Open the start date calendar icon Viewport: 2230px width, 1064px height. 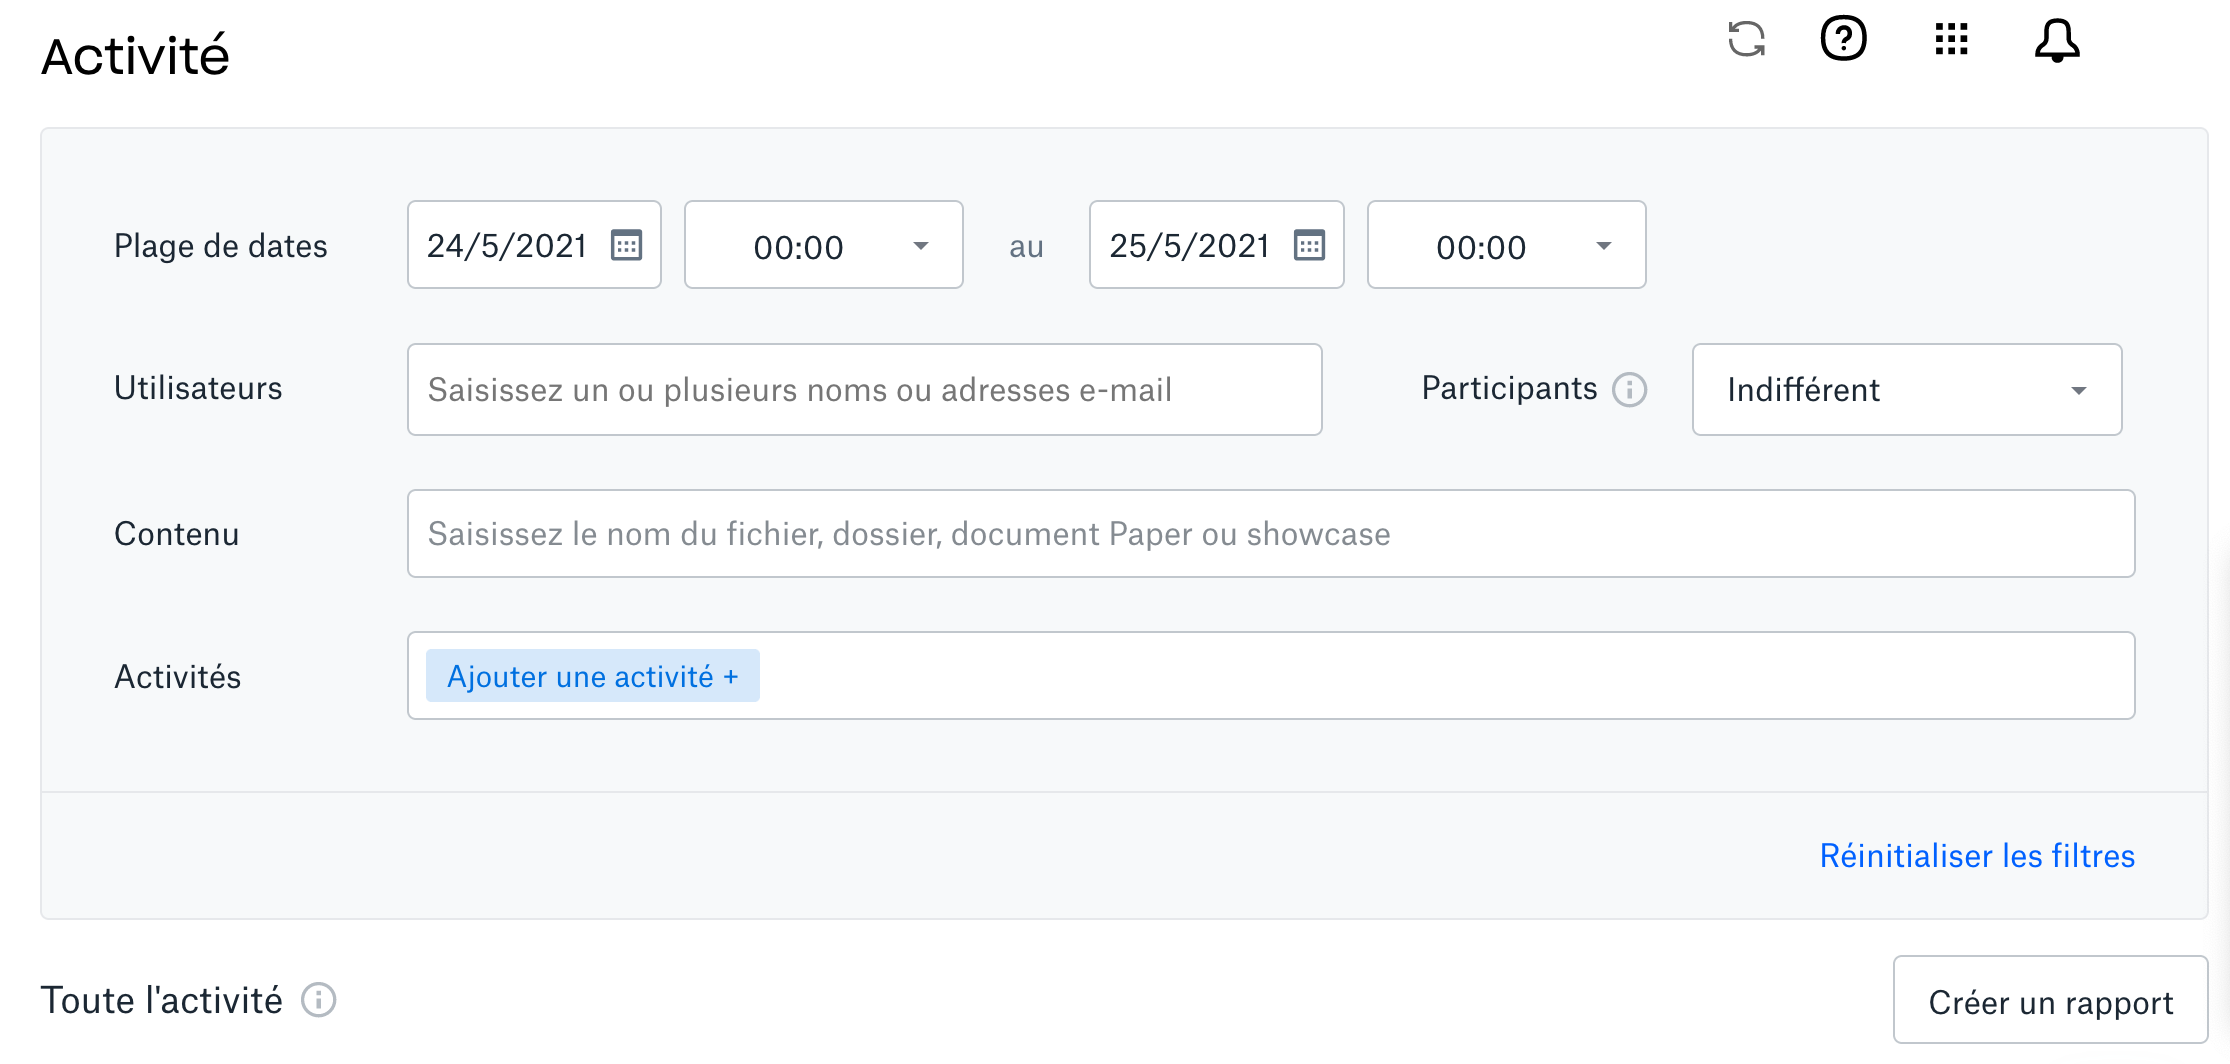[627, 245]
